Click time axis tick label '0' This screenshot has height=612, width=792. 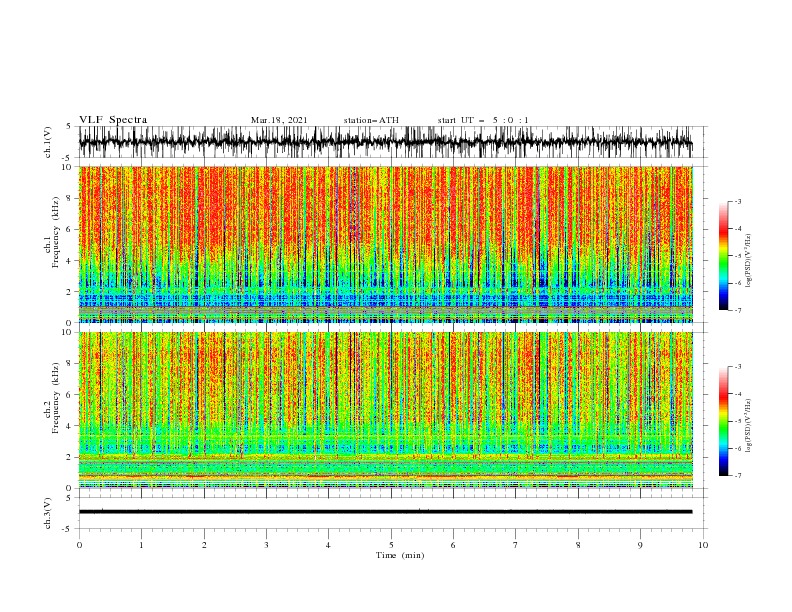click(79, 545)
